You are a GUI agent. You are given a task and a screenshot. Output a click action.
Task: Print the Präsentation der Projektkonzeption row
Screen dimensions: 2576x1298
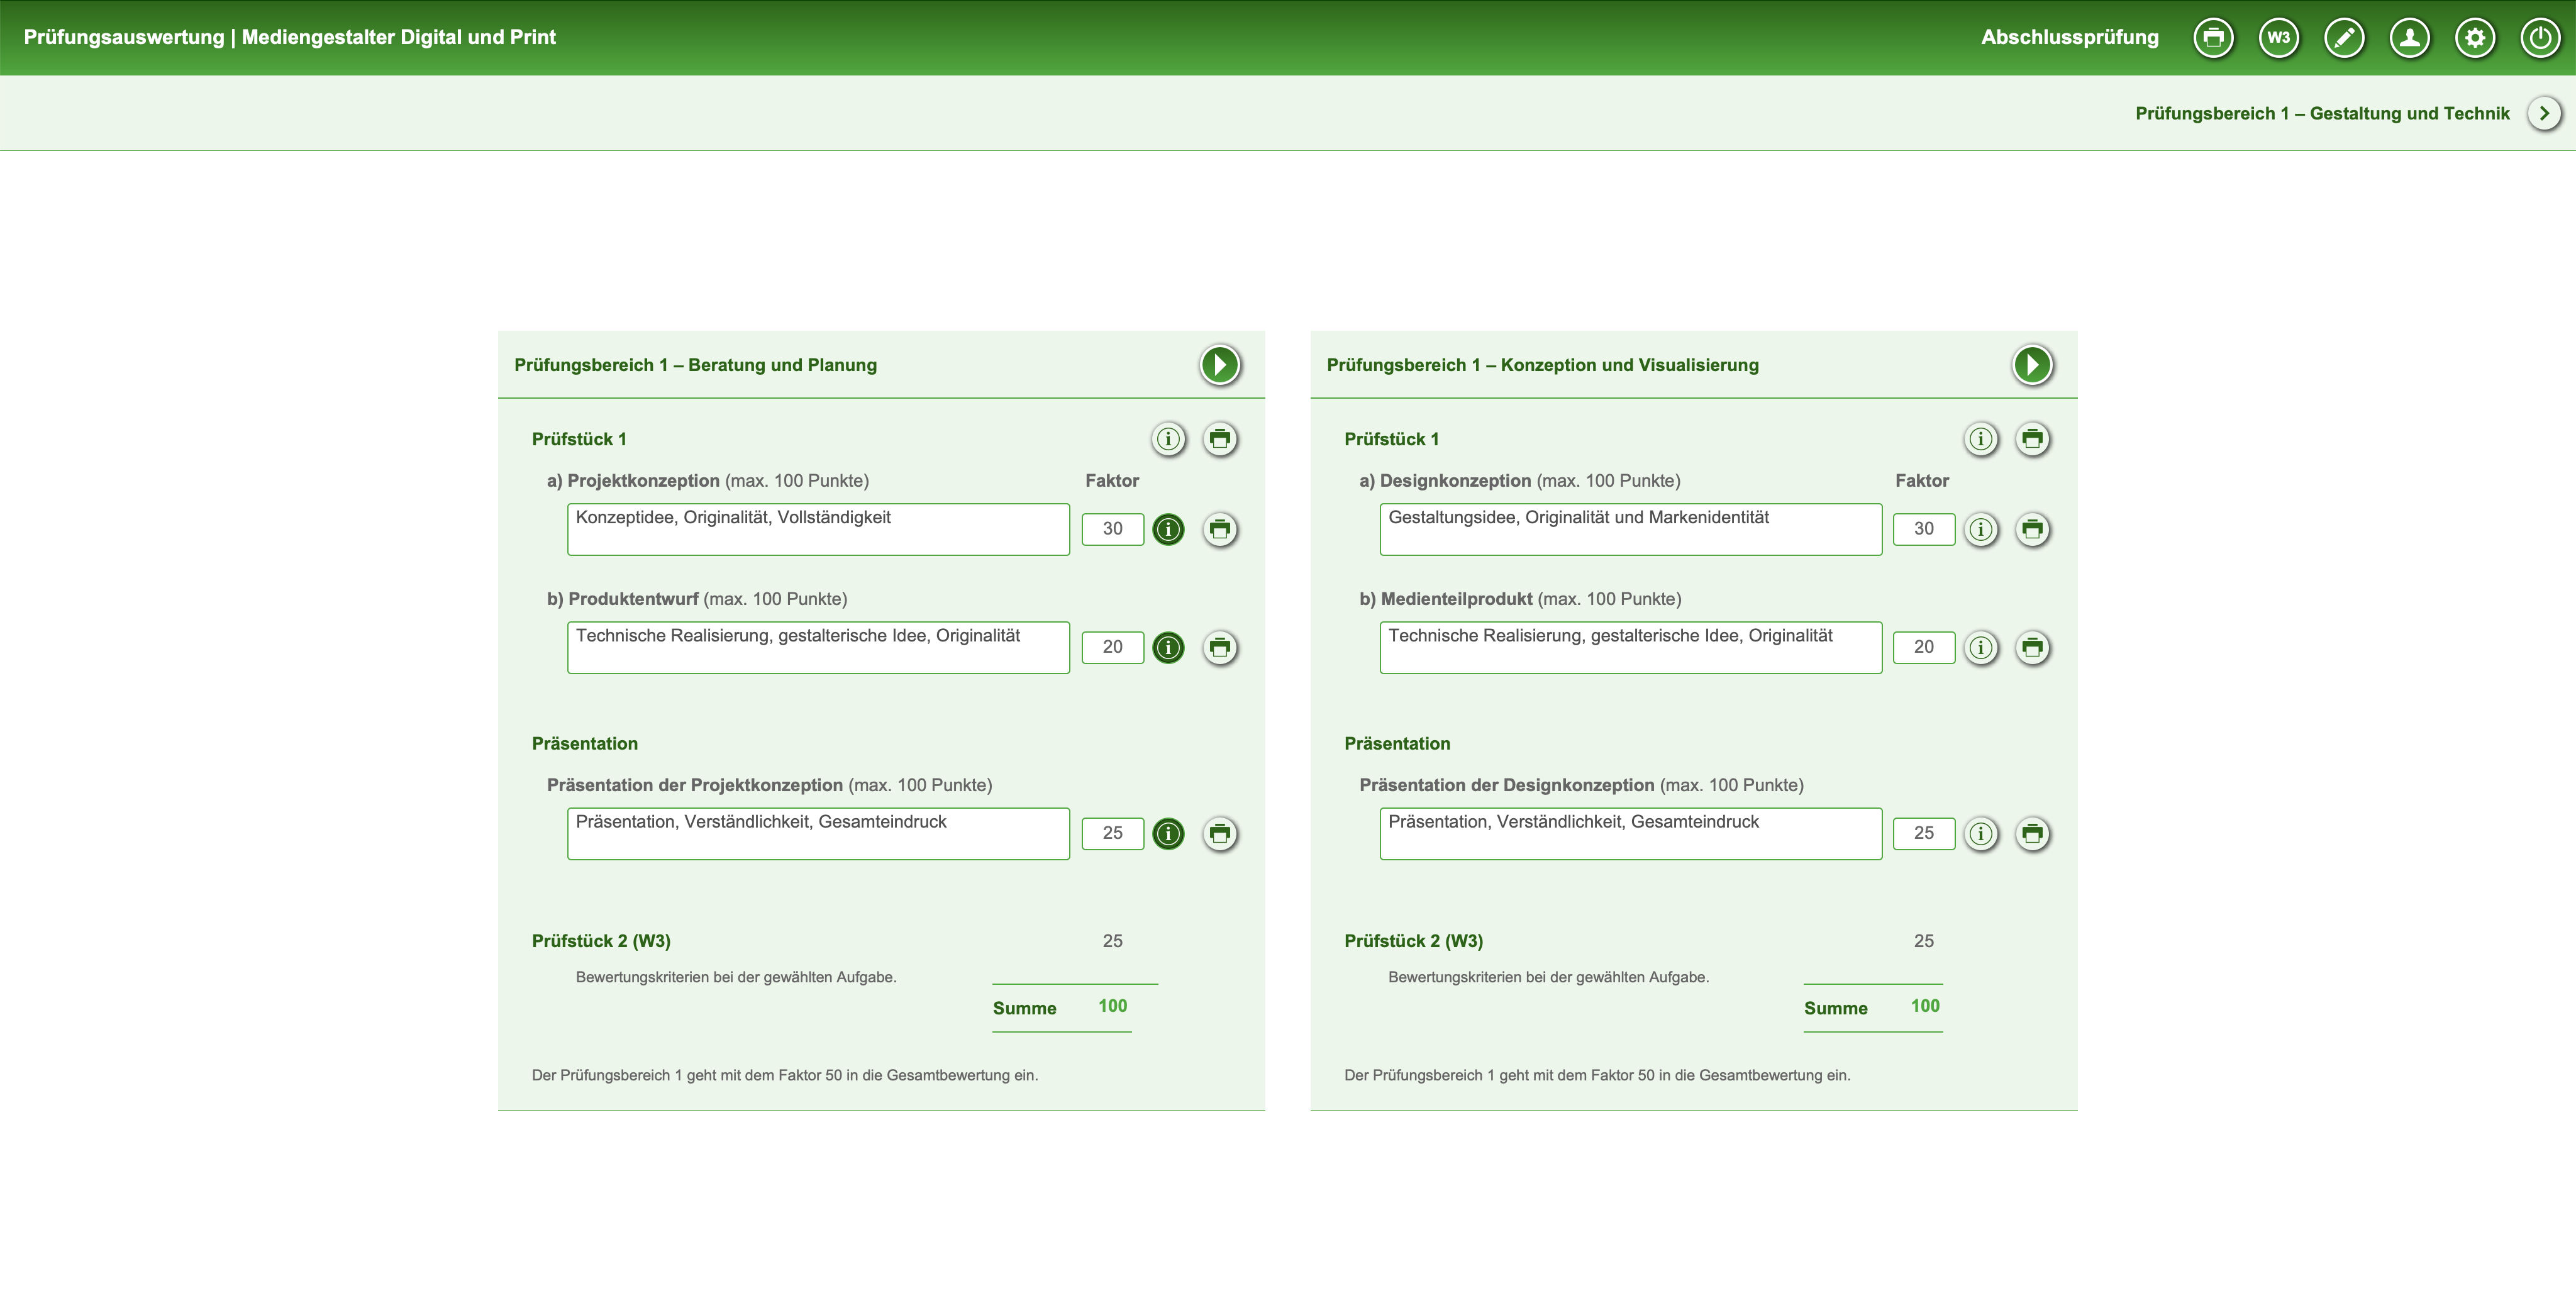tap(1220, 833)
